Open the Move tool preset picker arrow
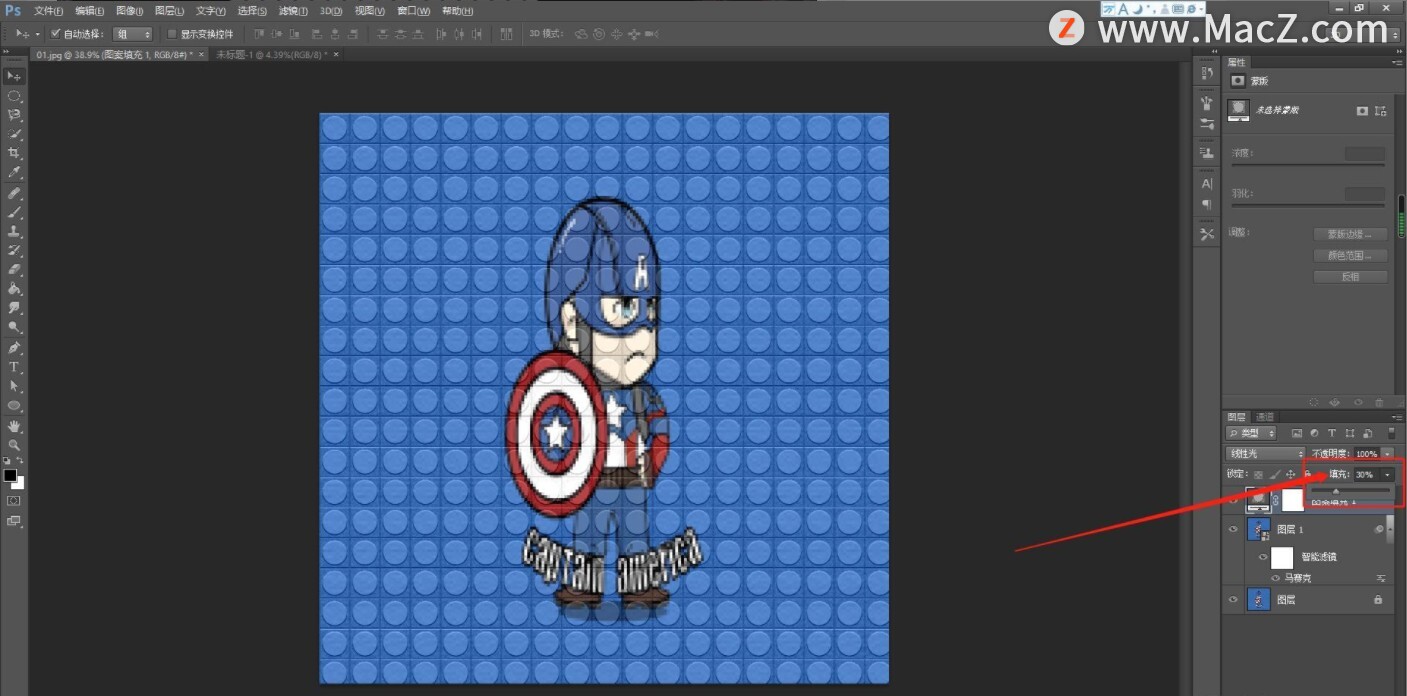This screenshot has width=1407, height=696. (38, 34)
